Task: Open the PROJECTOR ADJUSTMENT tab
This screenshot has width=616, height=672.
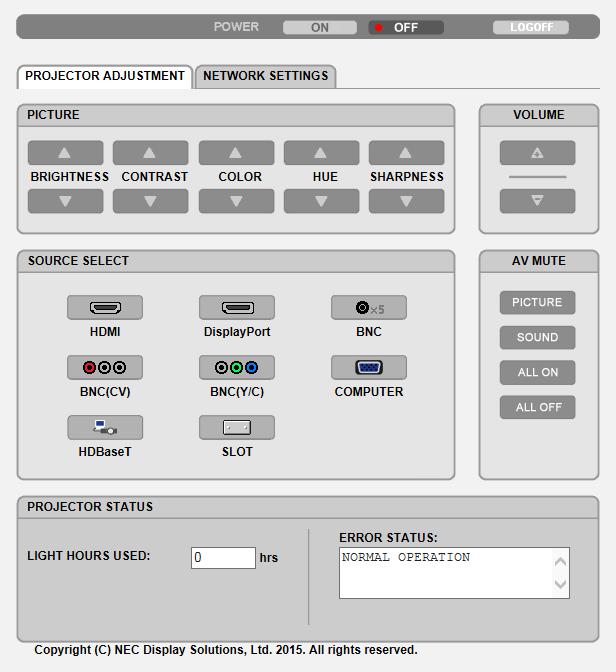Action: pyautogui.click(x=105, y=76)
